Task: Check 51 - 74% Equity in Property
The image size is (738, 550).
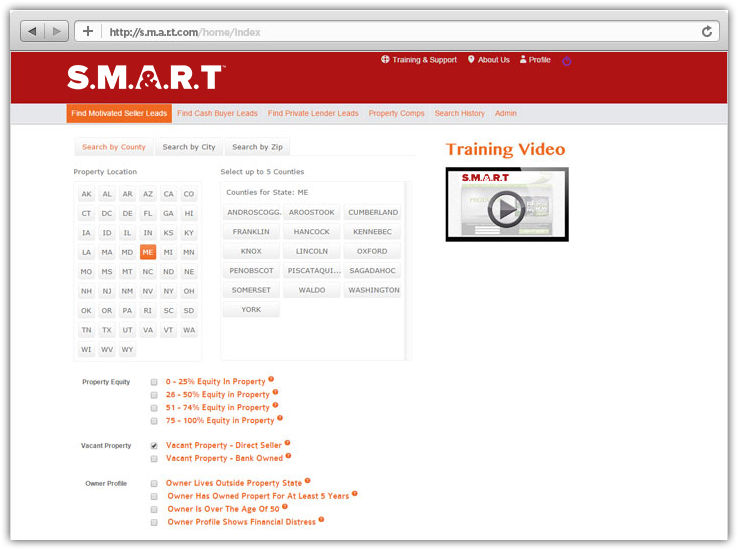Action: click(x=154, y=408)
